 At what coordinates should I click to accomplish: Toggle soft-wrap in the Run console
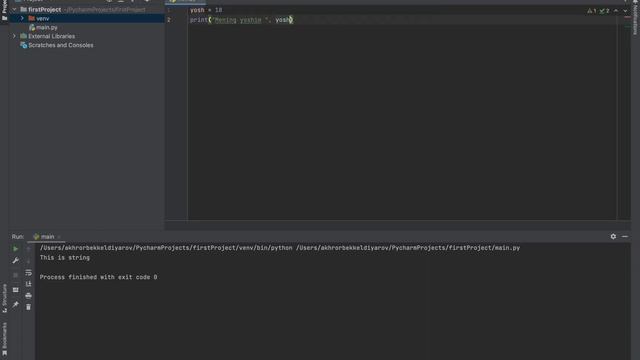[28, 272]
